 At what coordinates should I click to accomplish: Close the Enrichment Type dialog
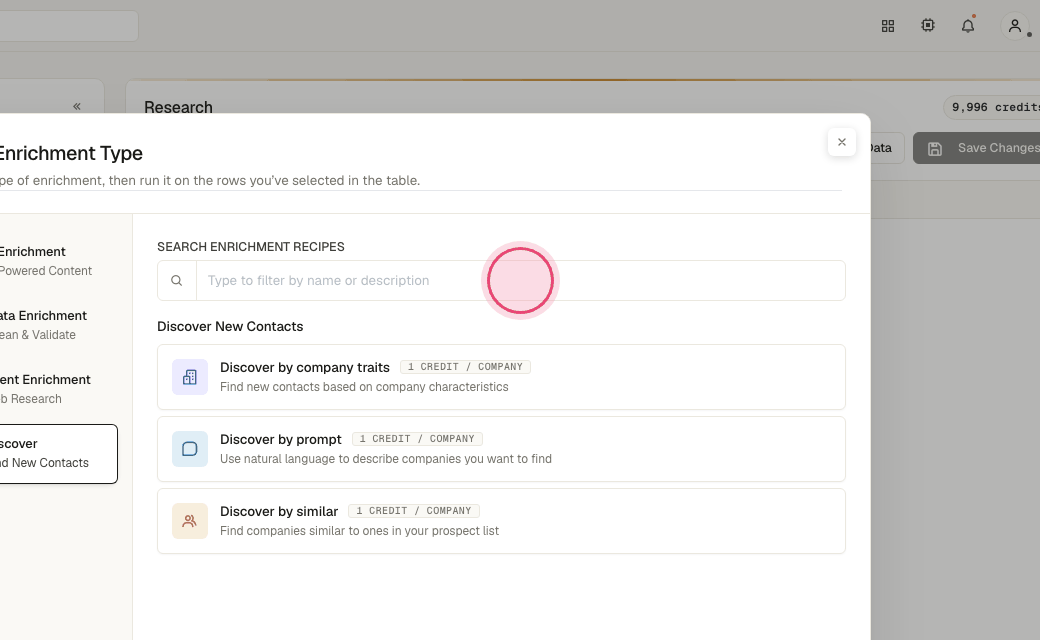[842, 142]
